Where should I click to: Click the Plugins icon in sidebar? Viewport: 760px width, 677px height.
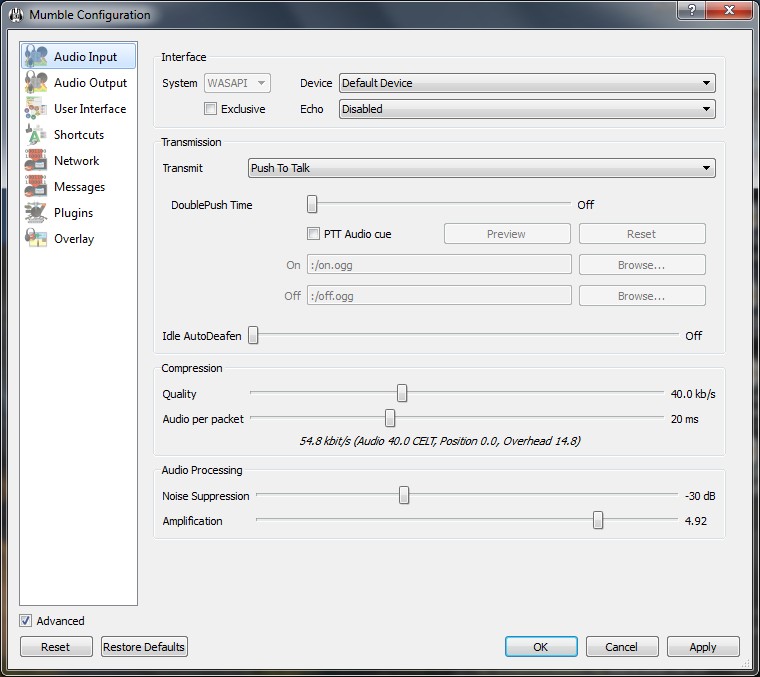36,213
